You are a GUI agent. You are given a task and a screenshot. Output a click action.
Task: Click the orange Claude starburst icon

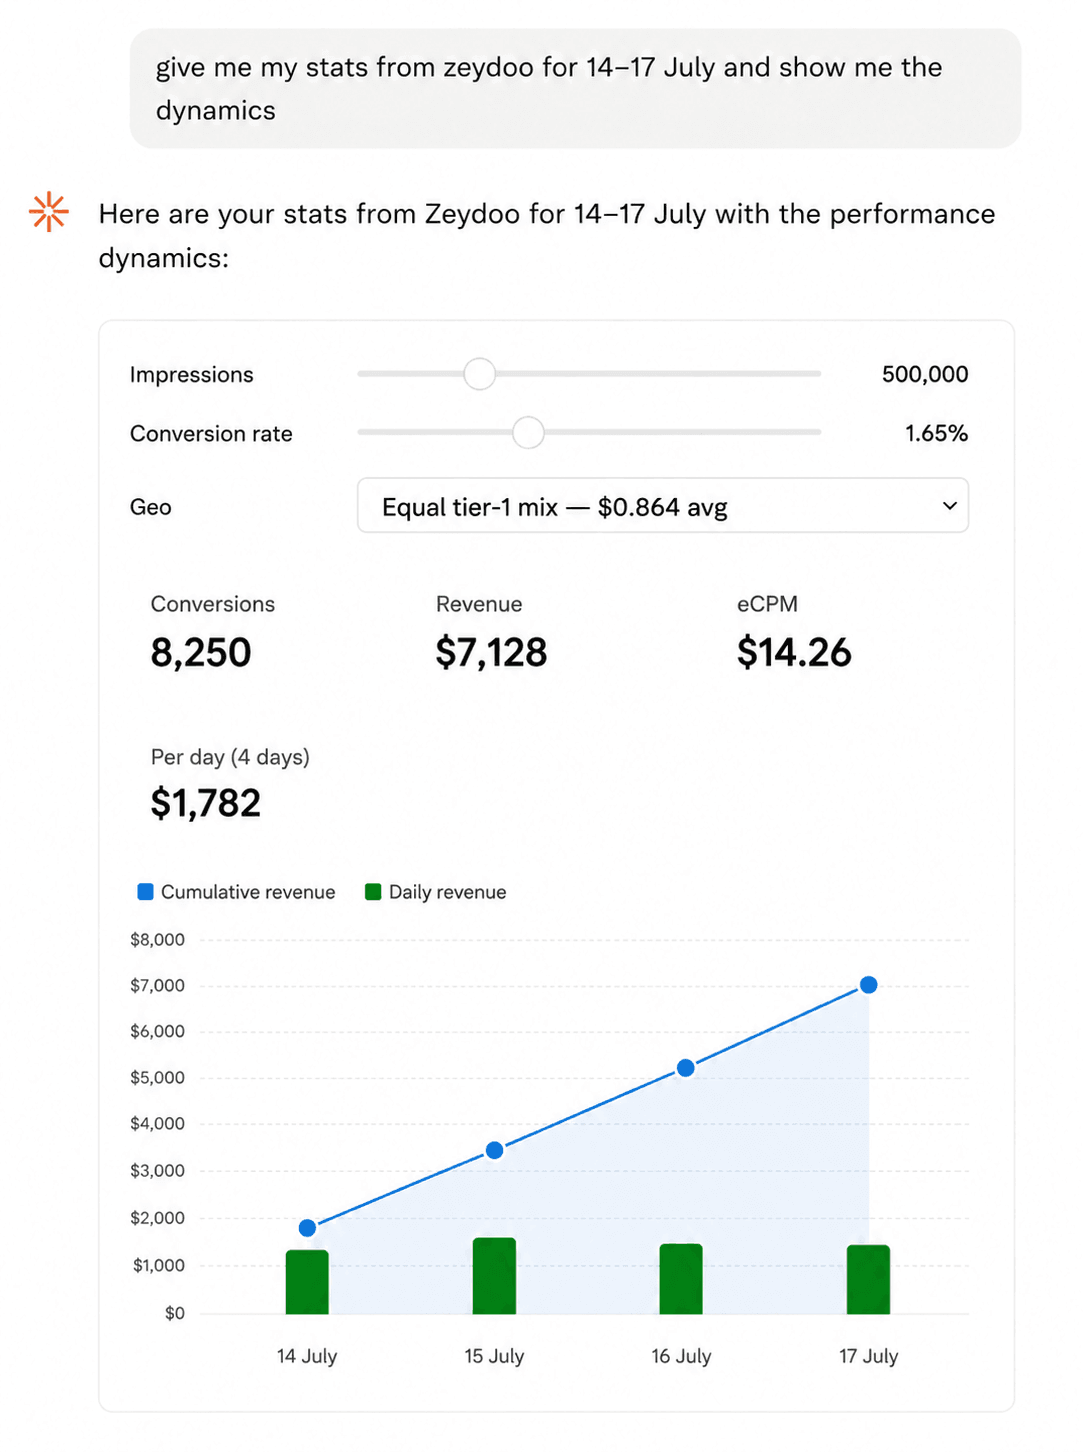pyautogui.click(x=49, y=212)
